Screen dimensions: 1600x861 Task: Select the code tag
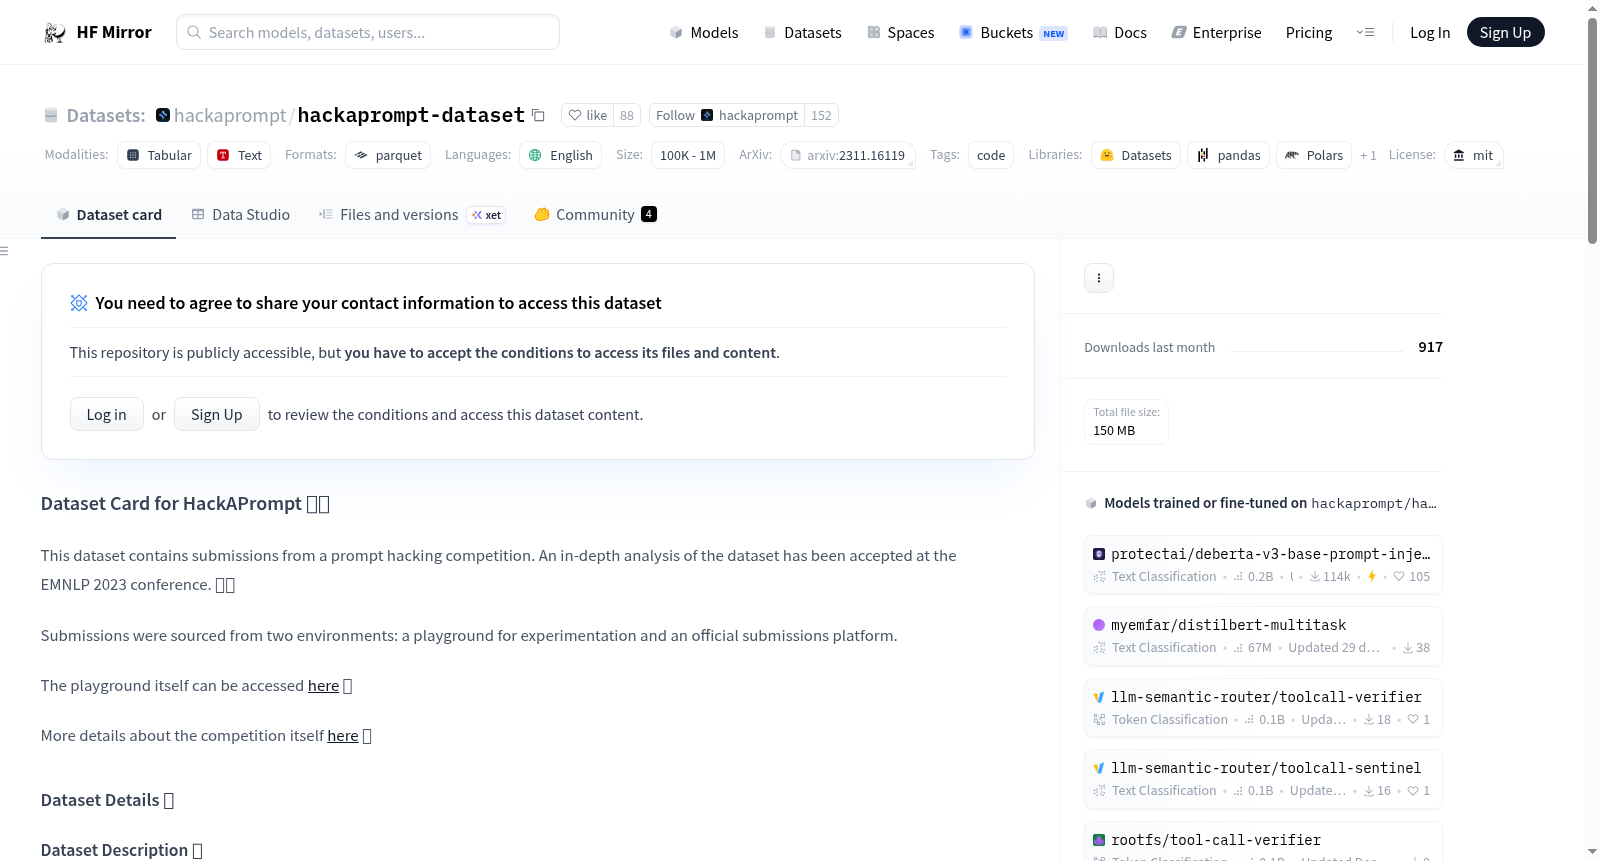tap(991, 155)
